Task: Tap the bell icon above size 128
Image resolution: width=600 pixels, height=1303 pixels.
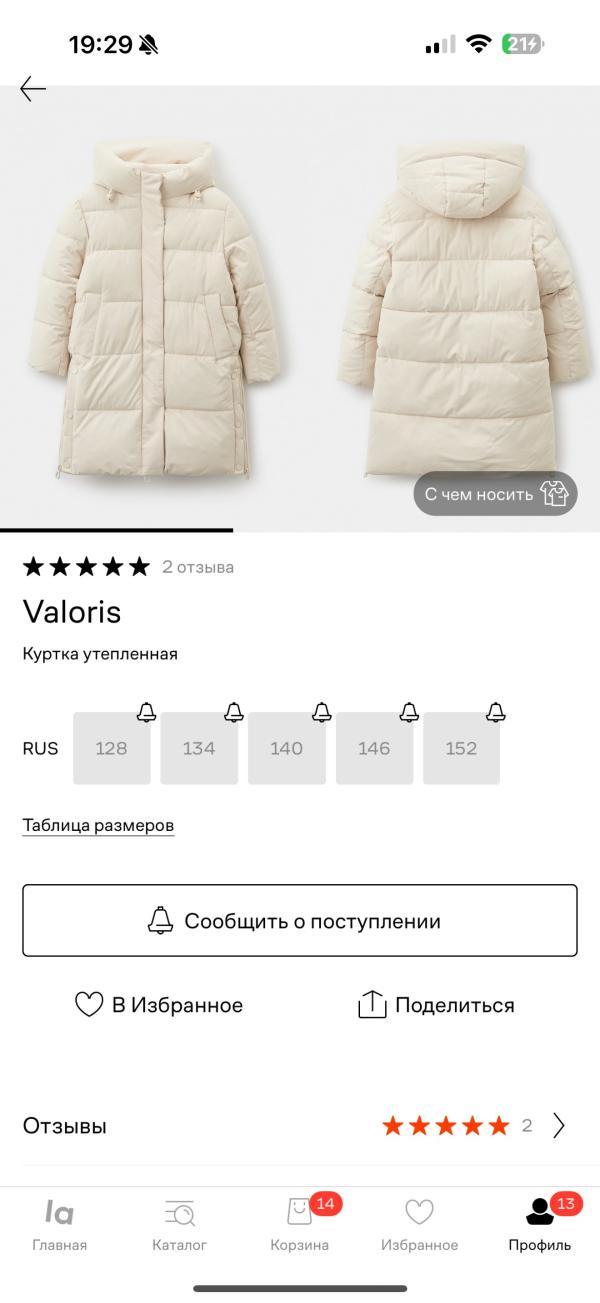Action: [147, 712]
